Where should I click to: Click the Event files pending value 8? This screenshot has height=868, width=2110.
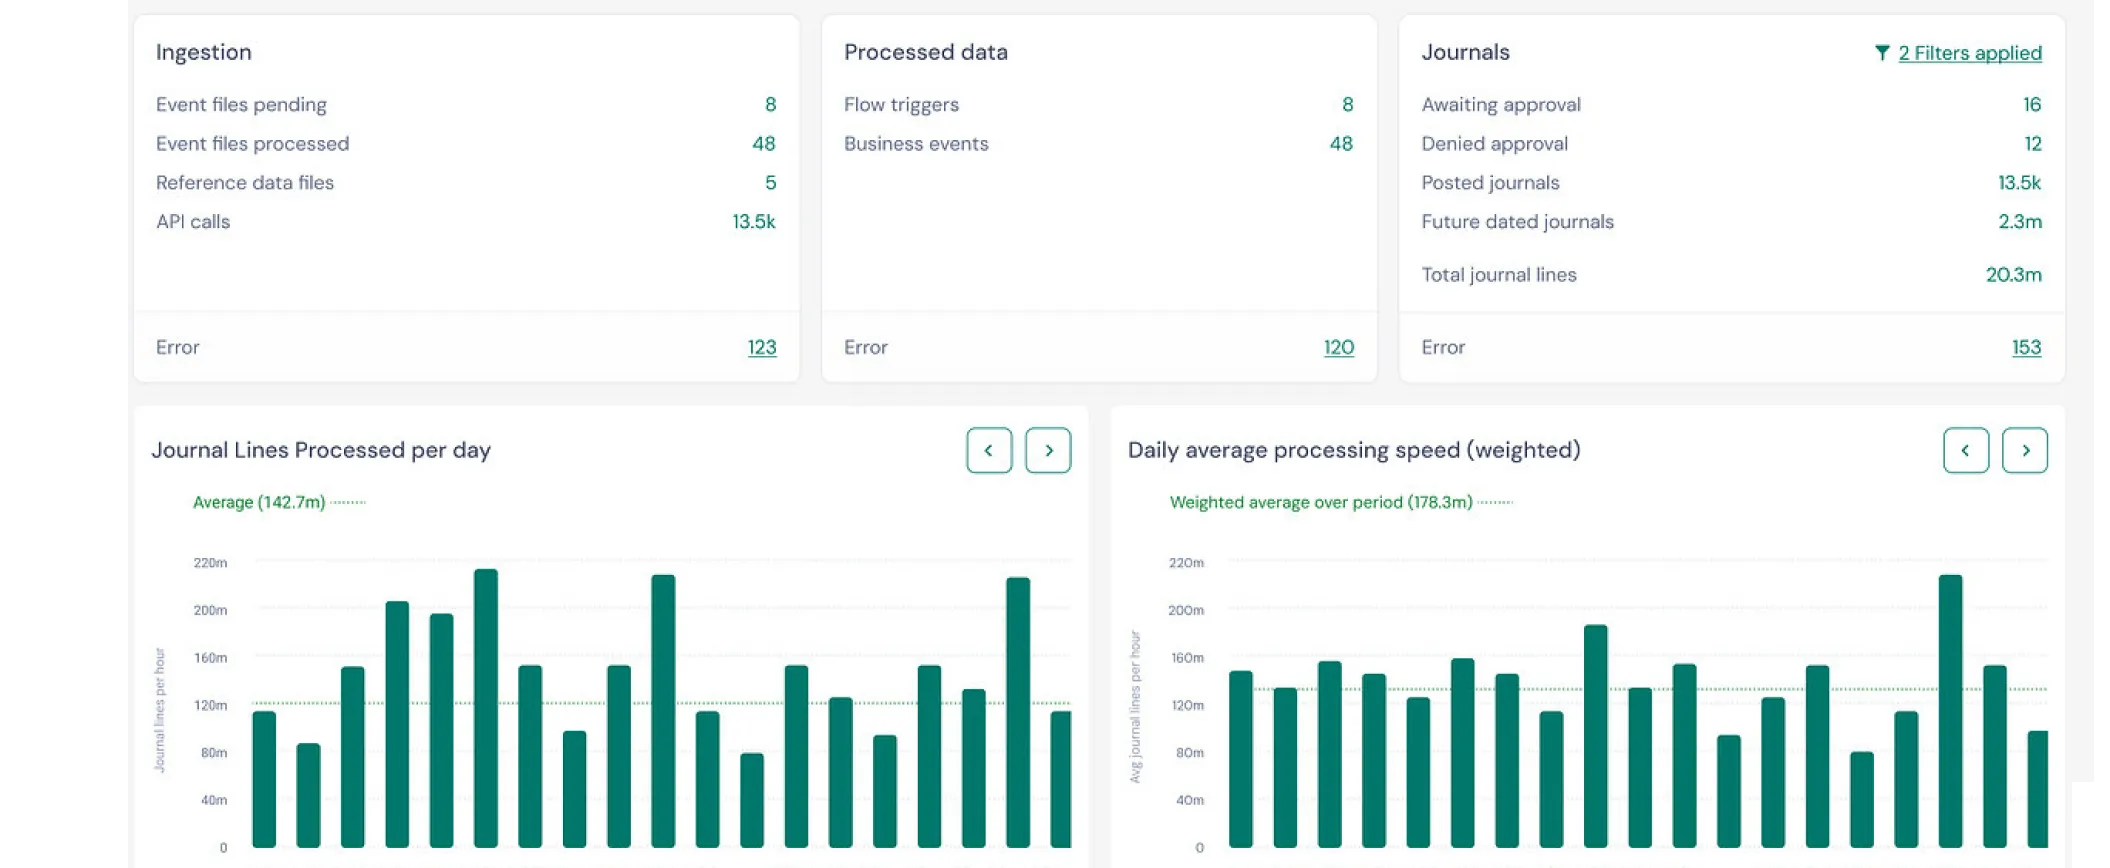(x=770, y=104)
